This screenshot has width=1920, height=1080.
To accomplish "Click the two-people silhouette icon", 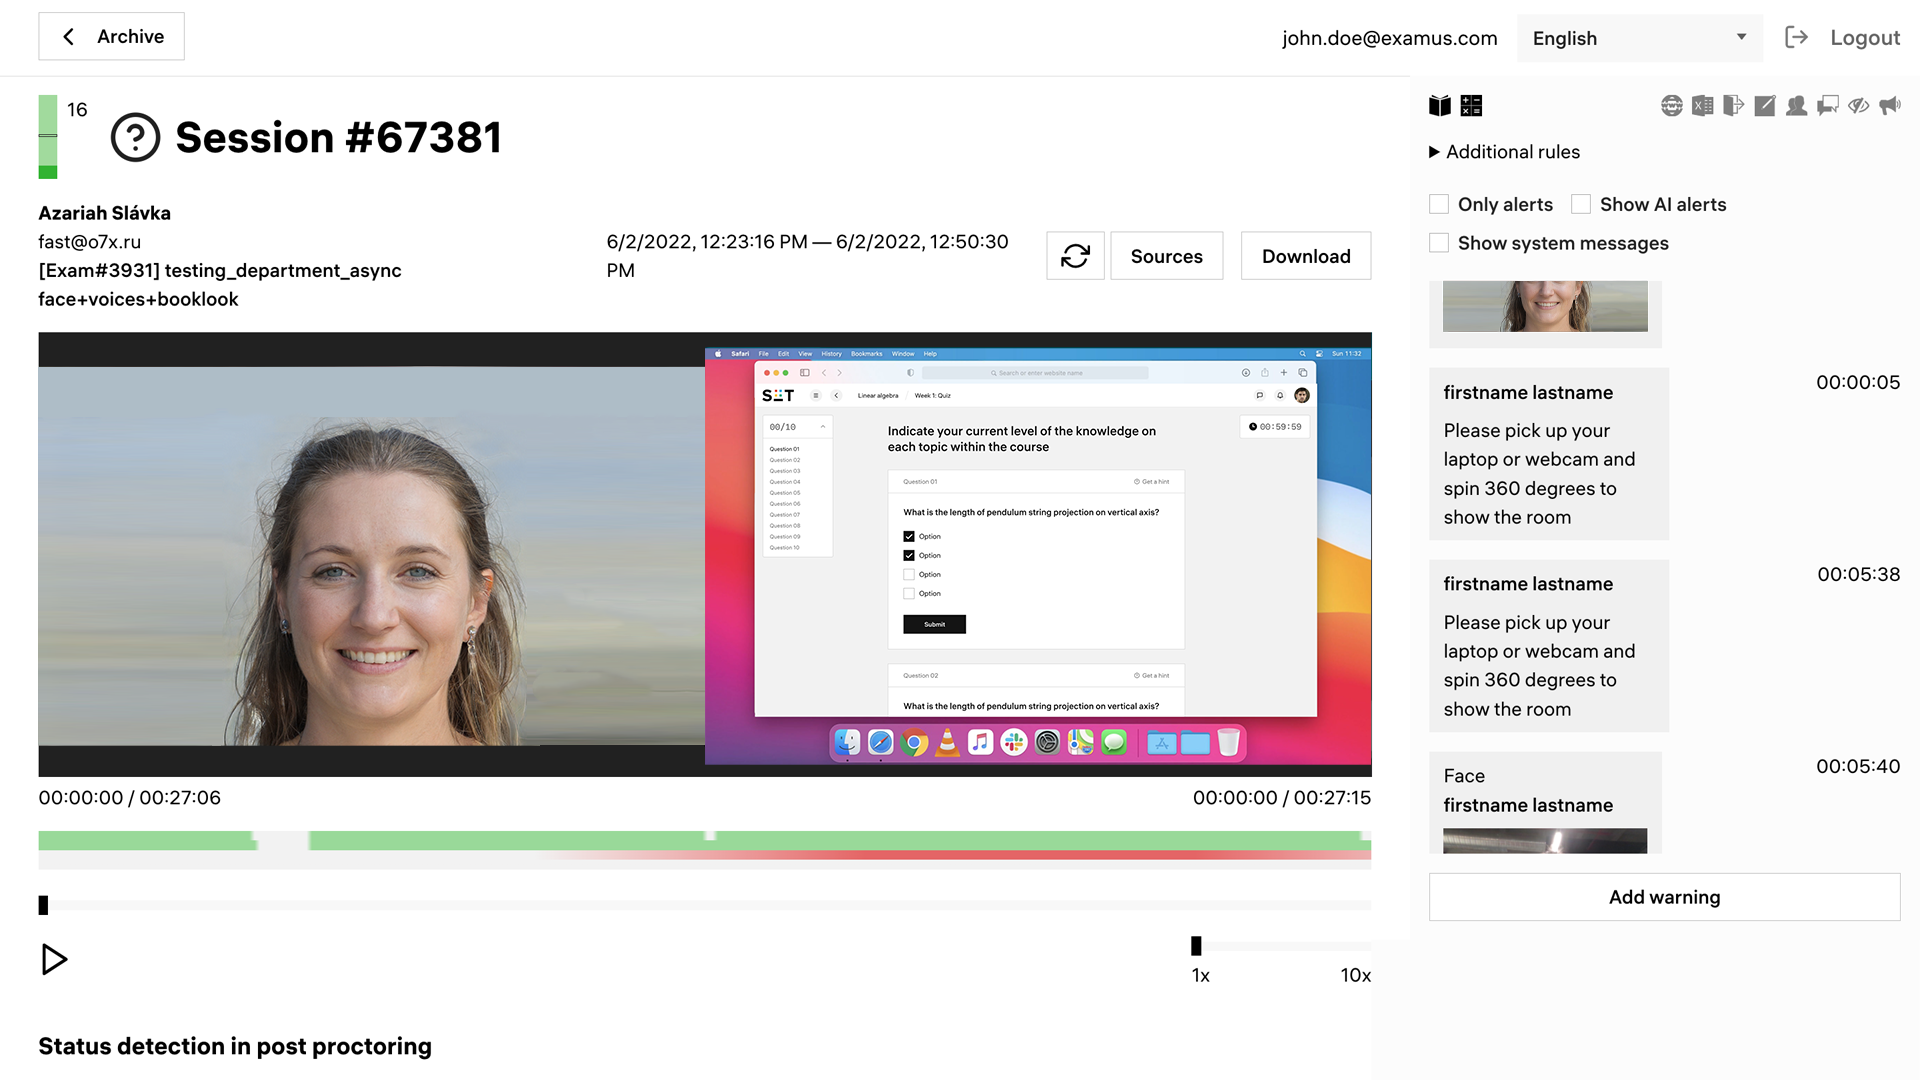I will pyautogui.click(x=1796, y=106).
